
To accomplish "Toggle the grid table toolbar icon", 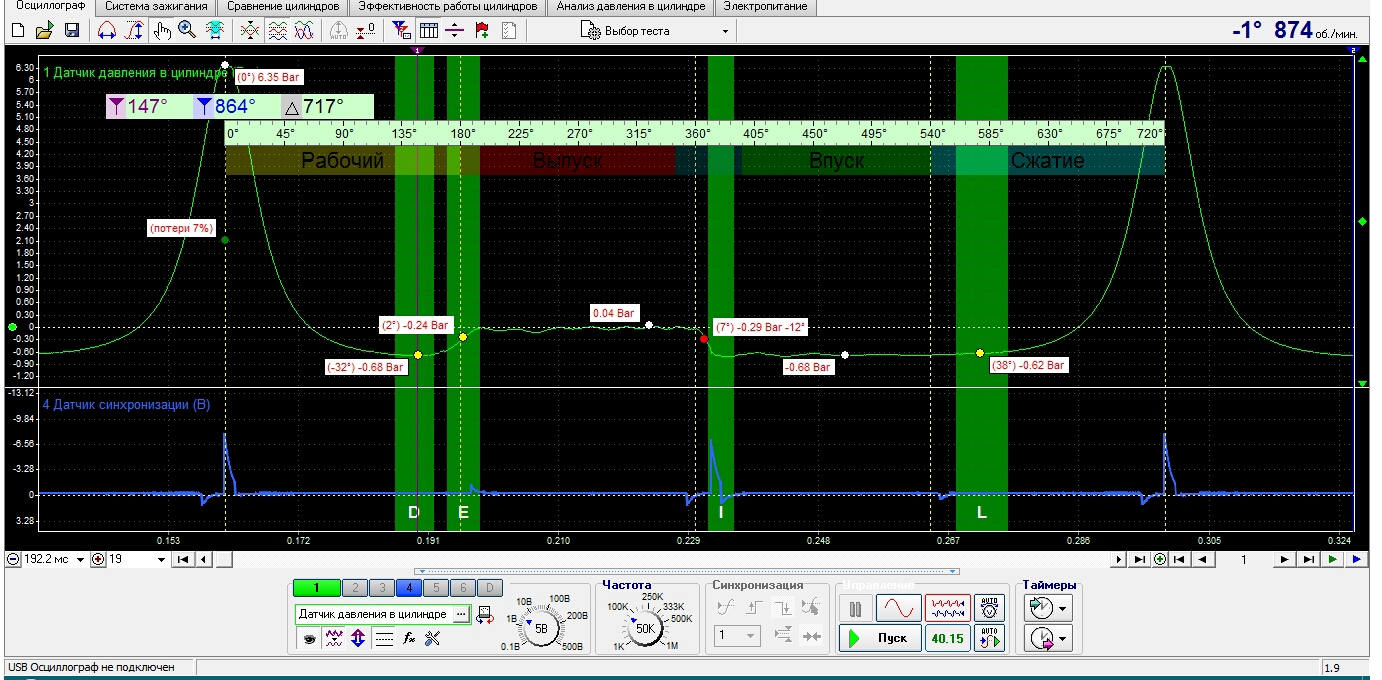I will click(428, 31).
